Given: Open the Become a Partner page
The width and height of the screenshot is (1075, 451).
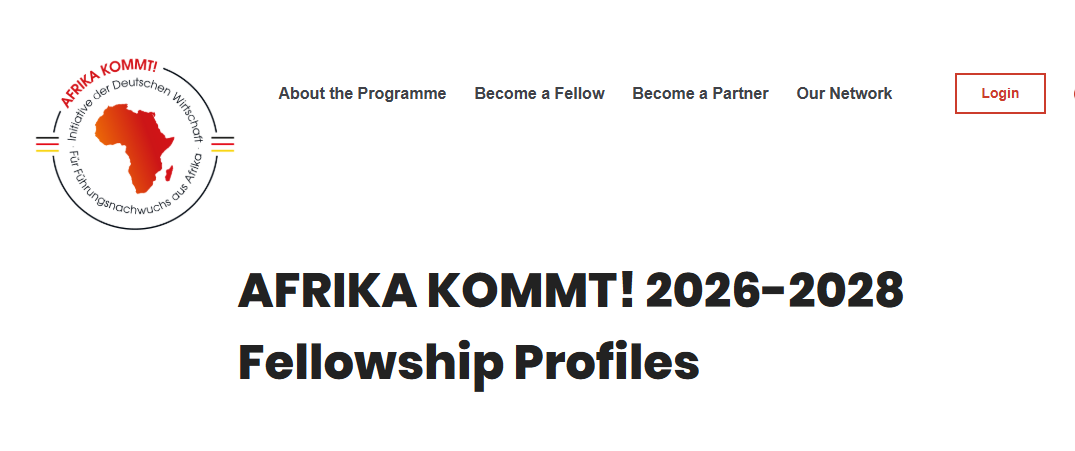Looking at the screenshot, I should 700,93.
